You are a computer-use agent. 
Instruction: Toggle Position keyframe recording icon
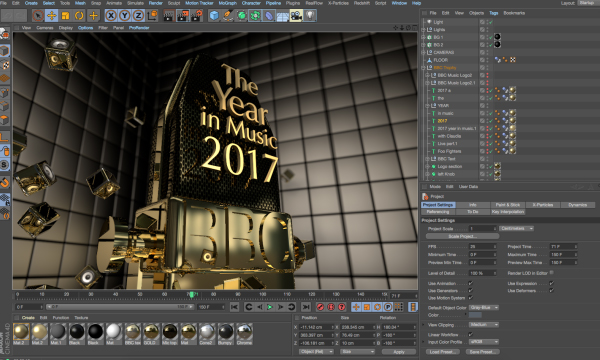(356, 307)
